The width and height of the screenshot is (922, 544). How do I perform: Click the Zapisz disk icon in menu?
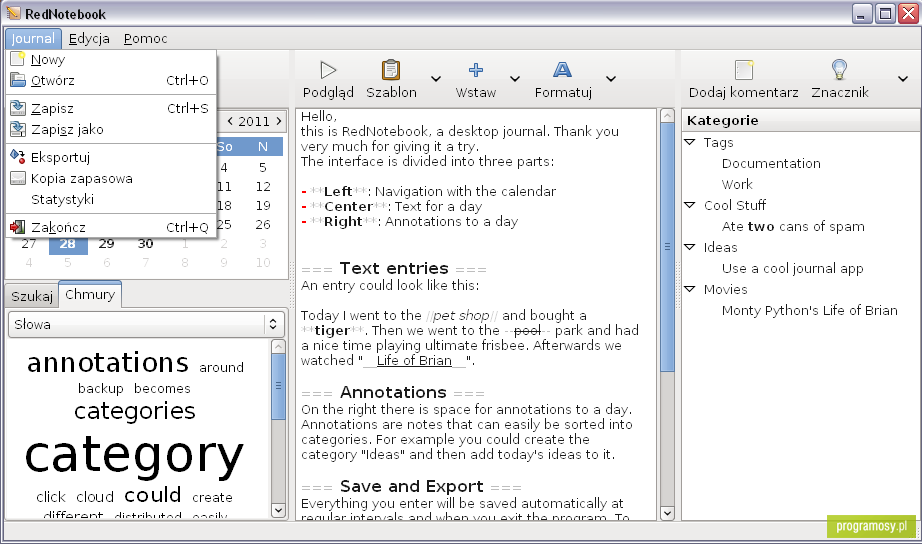[x=18, y=108]
